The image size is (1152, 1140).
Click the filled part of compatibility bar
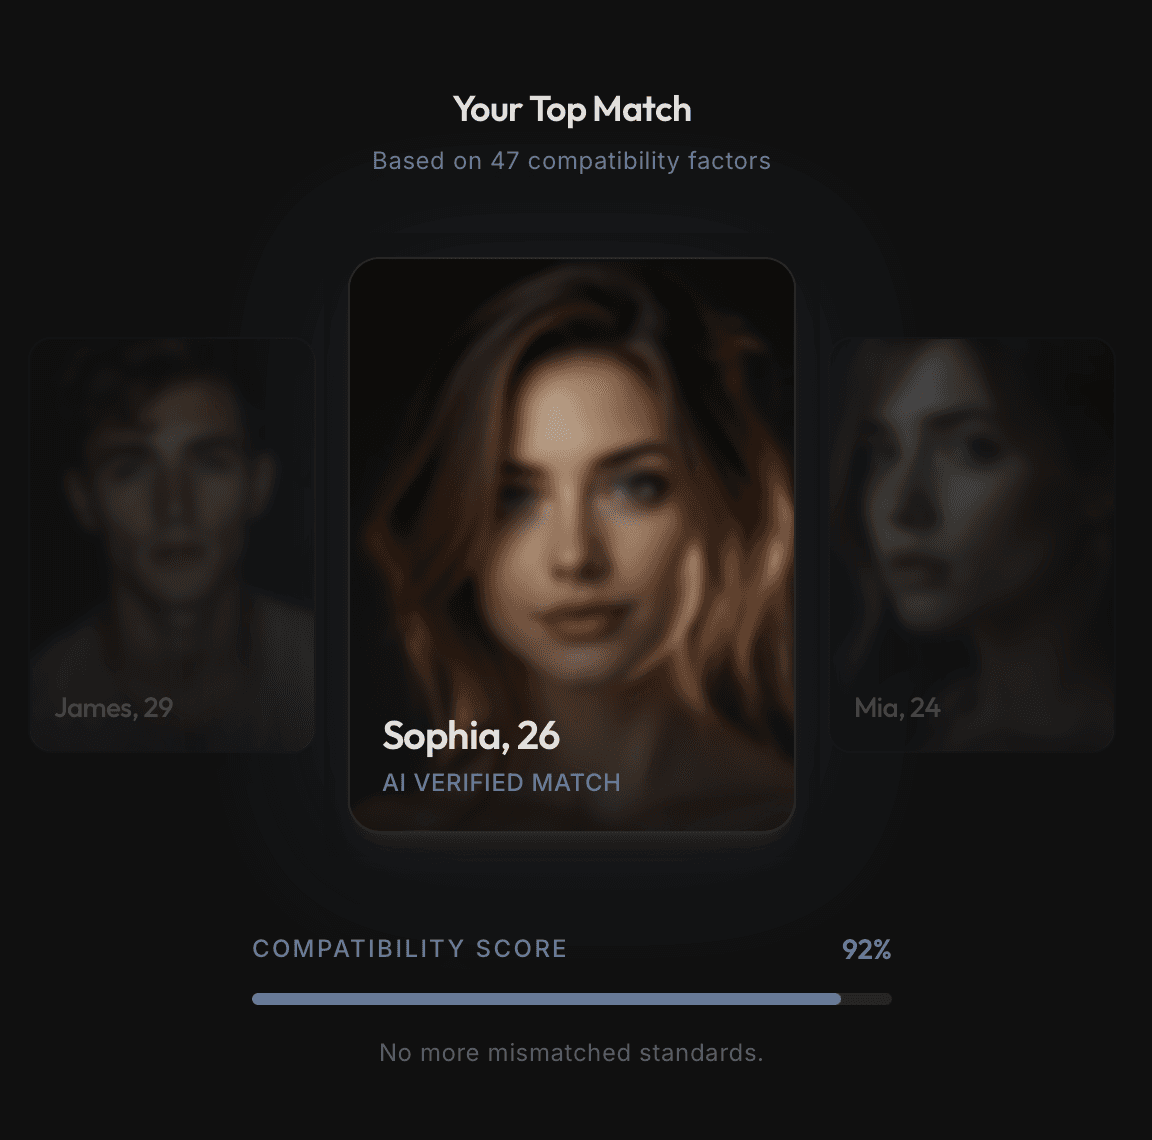[x=547, y=999]
